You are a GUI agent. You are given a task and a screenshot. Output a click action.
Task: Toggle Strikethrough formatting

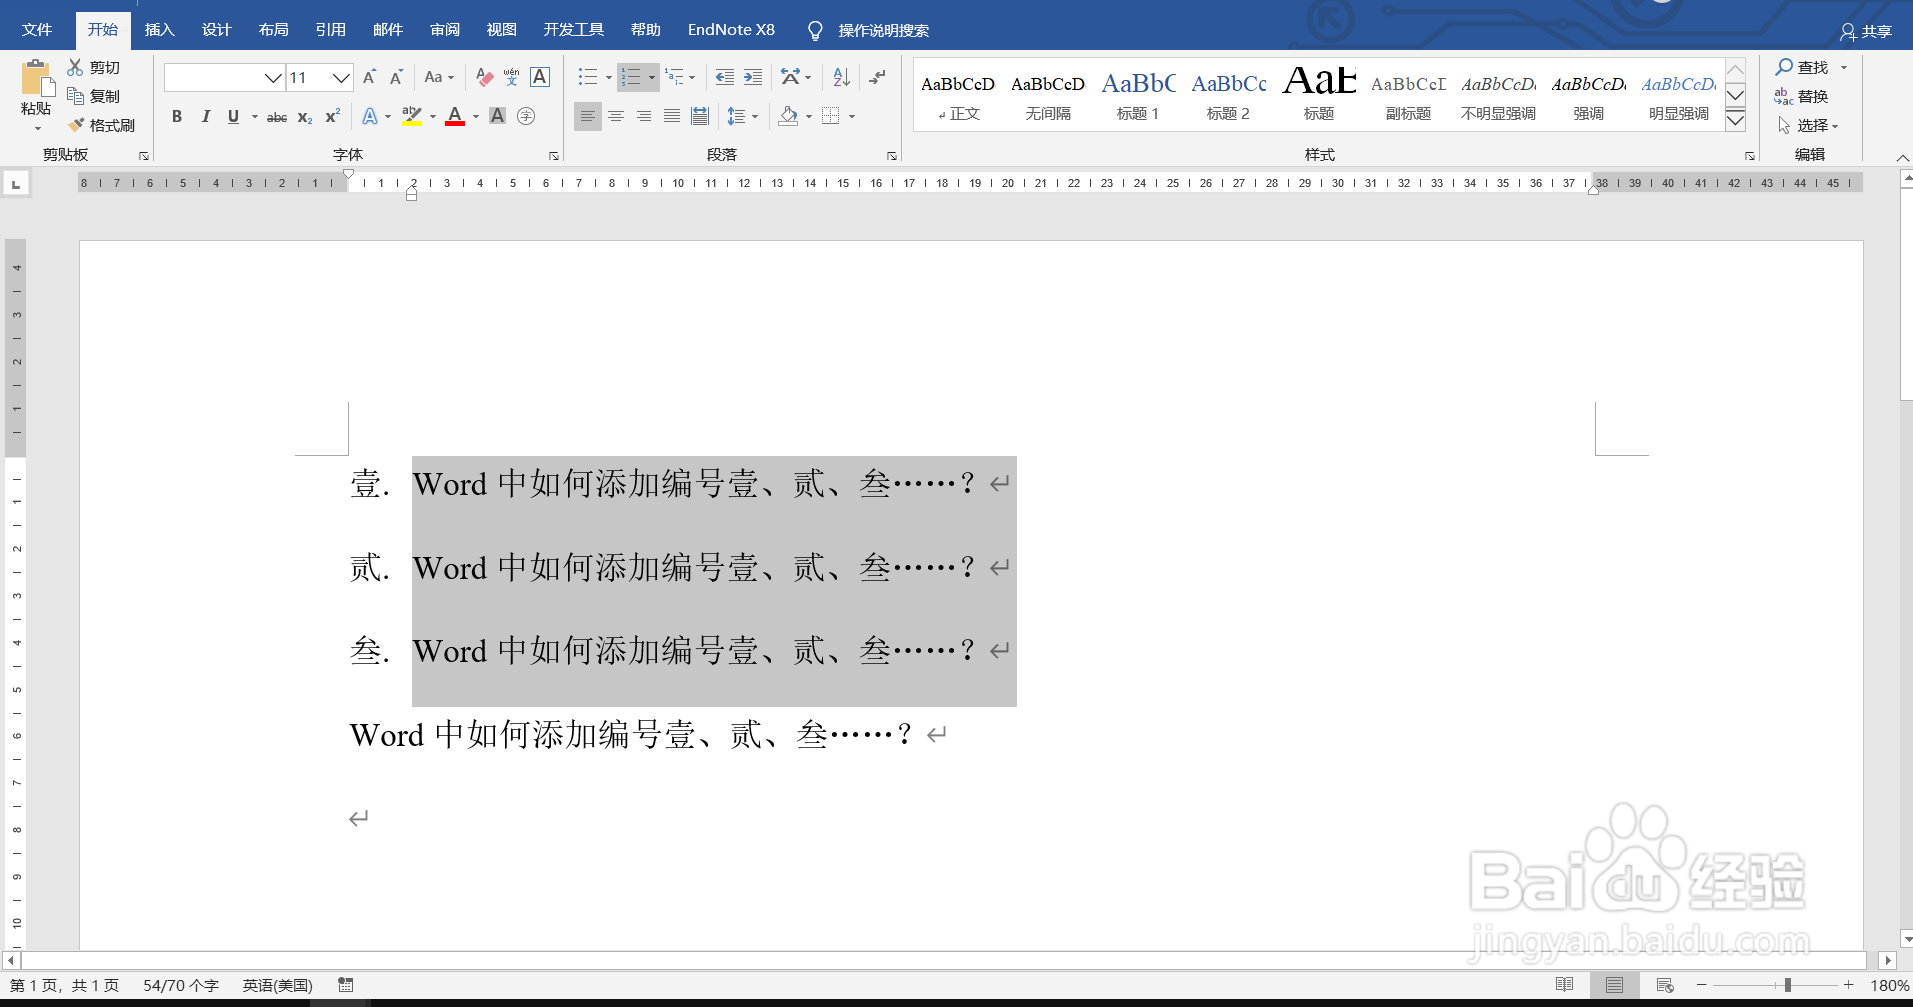point(277,116)
